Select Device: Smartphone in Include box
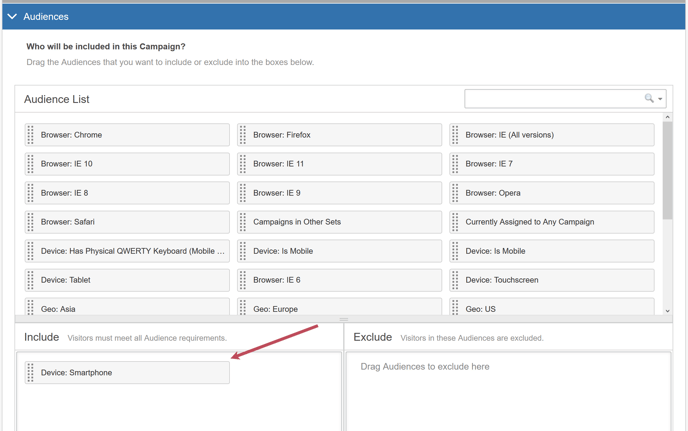Screen dimensions: 688x431 pos(127,373)
